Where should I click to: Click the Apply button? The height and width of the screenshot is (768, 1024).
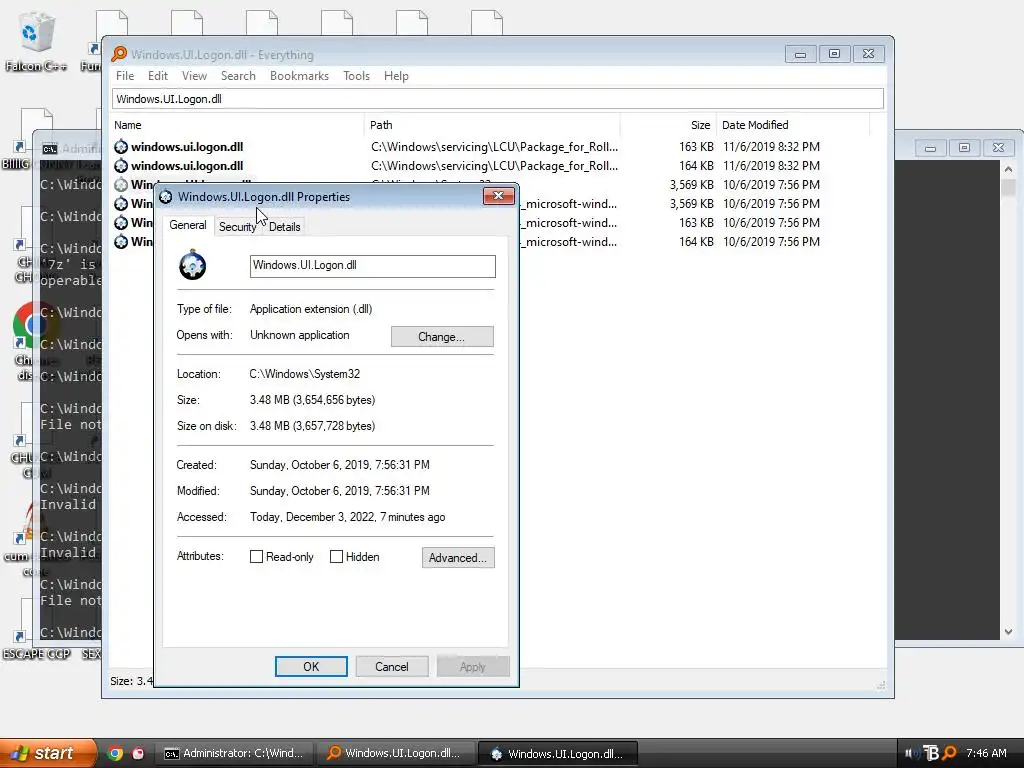pyautogui.click(x=473, y=666)
